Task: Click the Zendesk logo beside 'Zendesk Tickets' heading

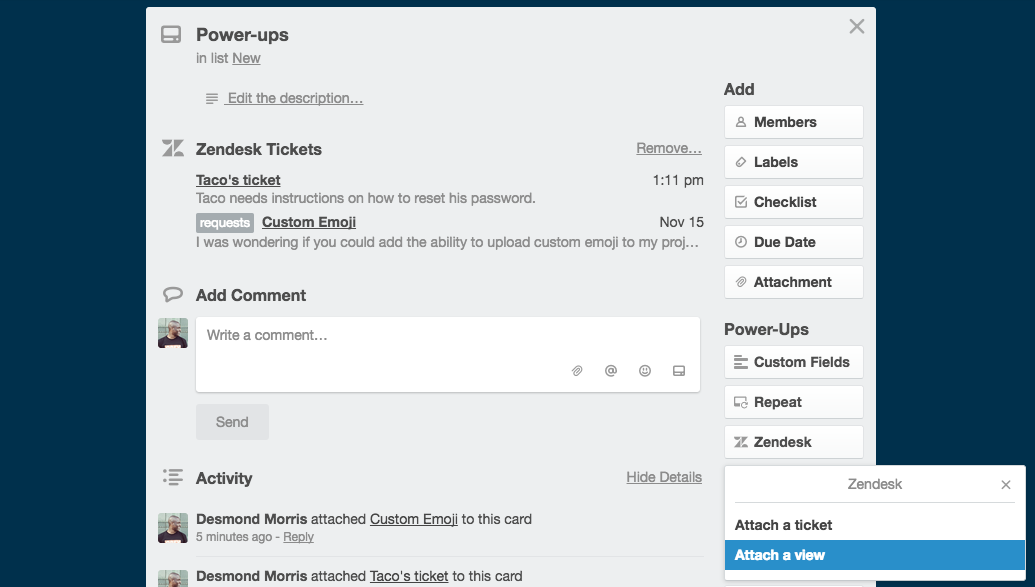Action: click(x=172, y=148)
